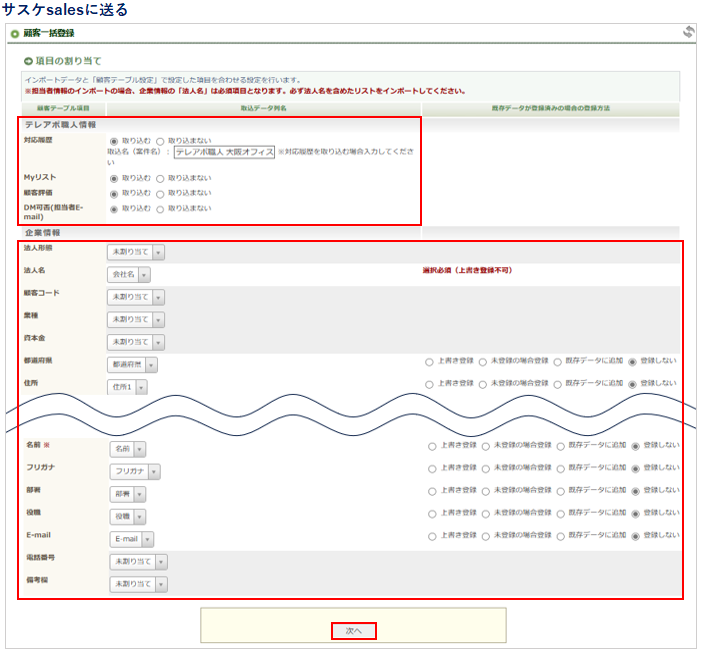Choose 登録しない for 都道府県 row
Image resolution: width=701 pixels, height=654 pixels.
point(632,362)
